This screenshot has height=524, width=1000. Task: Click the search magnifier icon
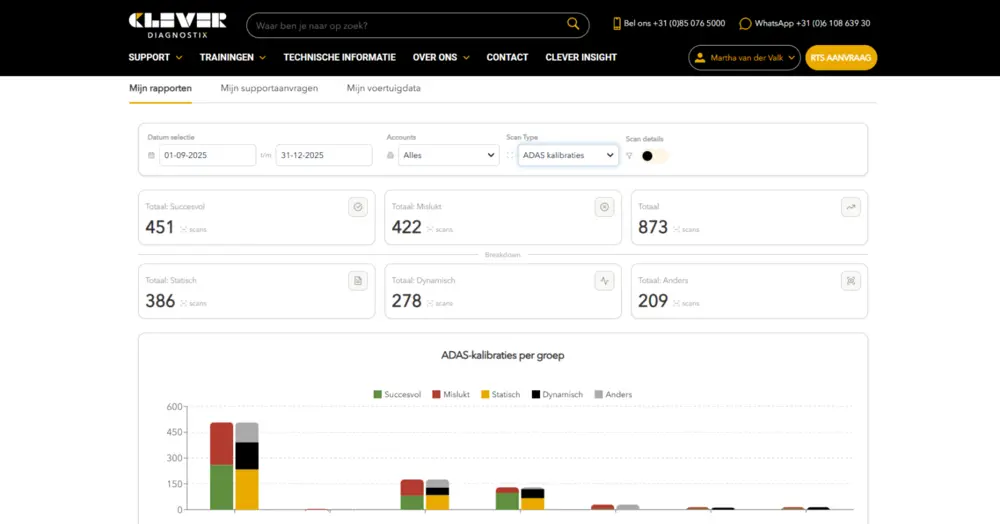pos(573,24)
